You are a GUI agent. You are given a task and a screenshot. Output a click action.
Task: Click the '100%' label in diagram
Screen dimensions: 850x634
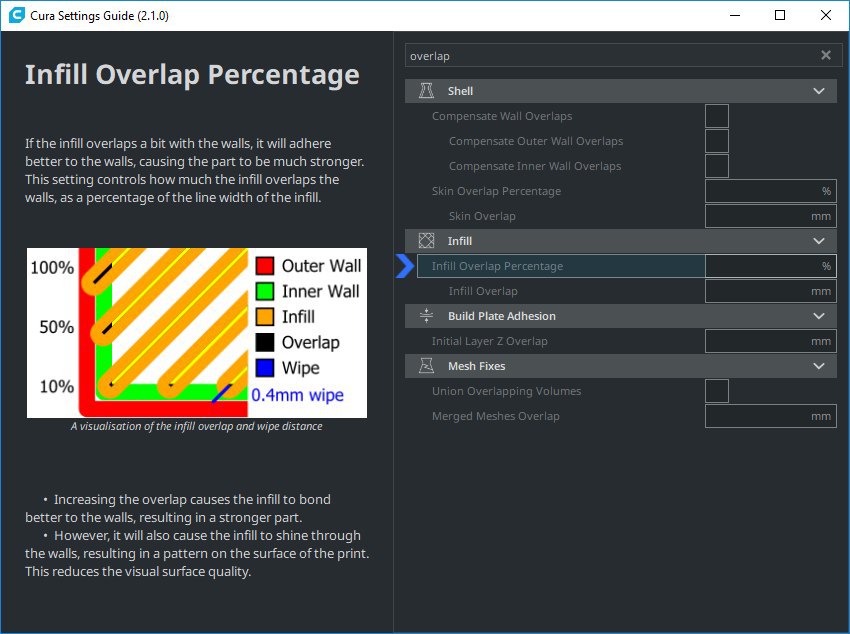coord(52,267)
